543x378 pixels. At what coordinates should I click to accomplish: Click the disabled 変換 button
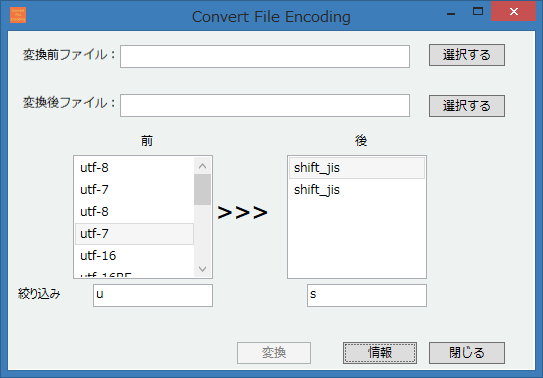(274, 353)
